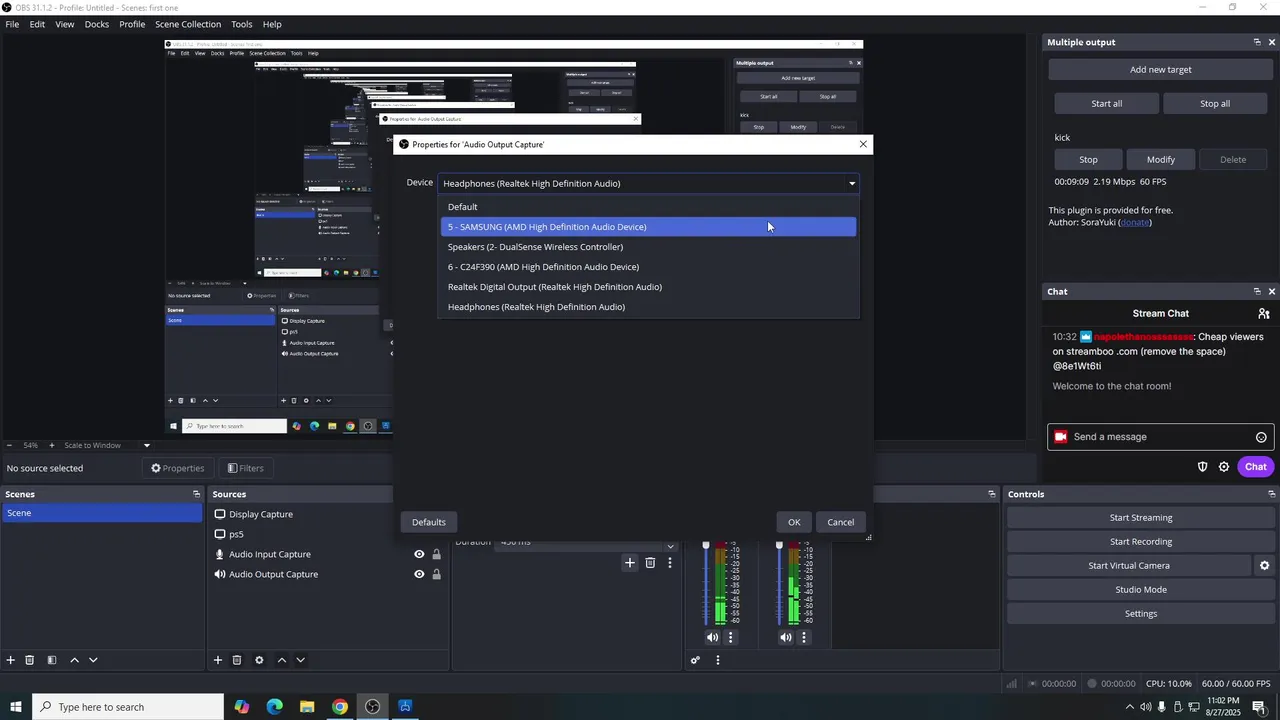Toggle visibility of Audio Input Capture
Screen dimensions: 1280x720
419,554
